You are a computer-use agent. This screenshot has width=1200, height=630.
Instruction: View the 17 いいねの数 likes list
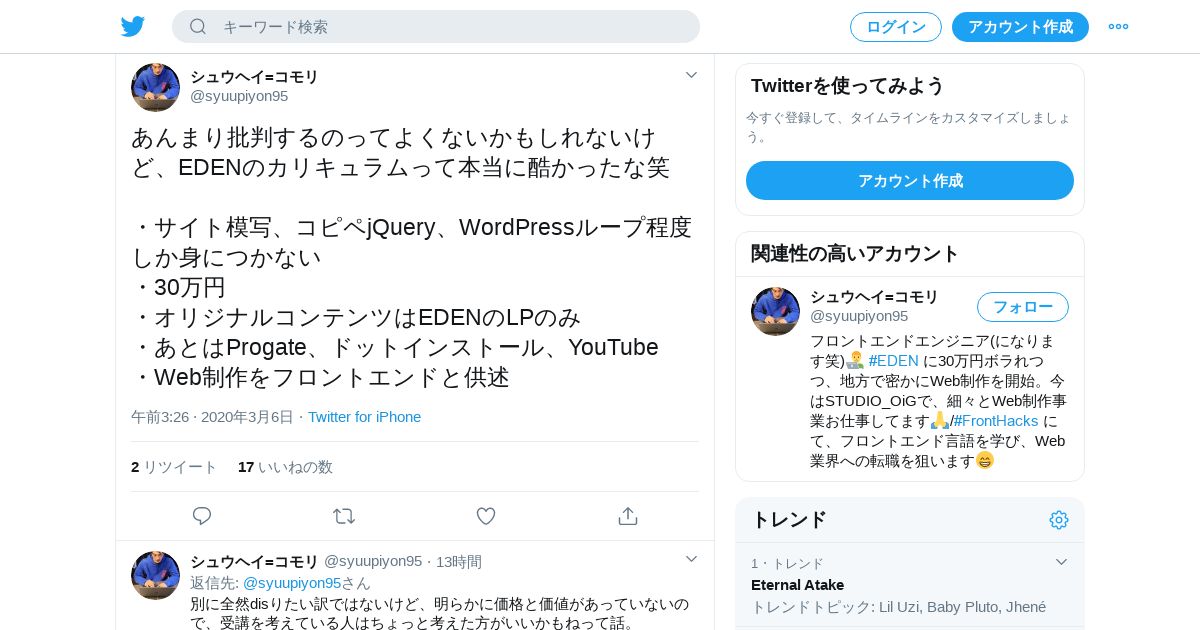[285, 467]
